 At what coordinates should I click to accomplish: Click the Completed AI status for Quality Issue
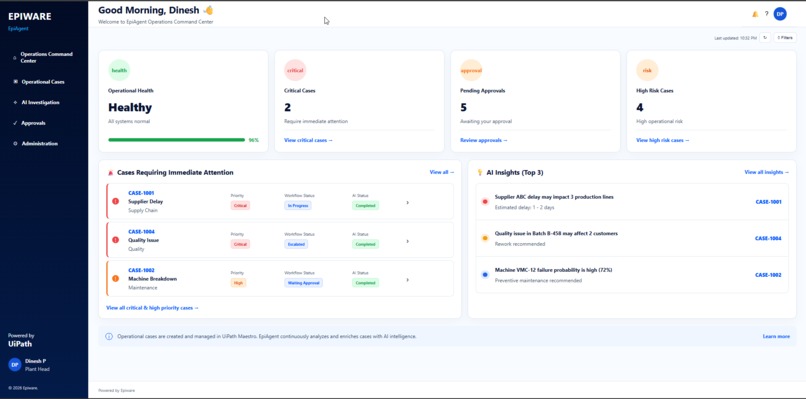(x=365, y=244)
